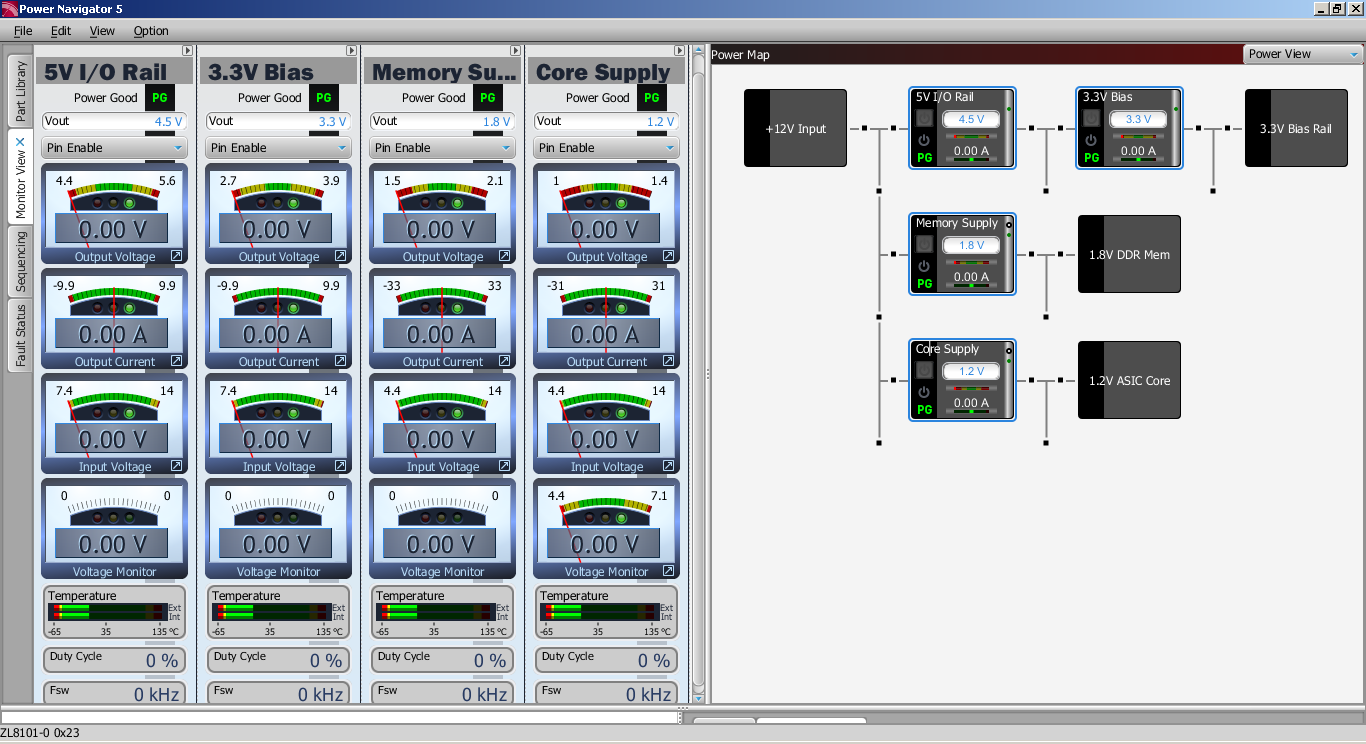The image size is (1366, 744).
Task: Click play arrow icon above 5V I/O Rail column
Action: pyautogui.click(x=187, y=51)
